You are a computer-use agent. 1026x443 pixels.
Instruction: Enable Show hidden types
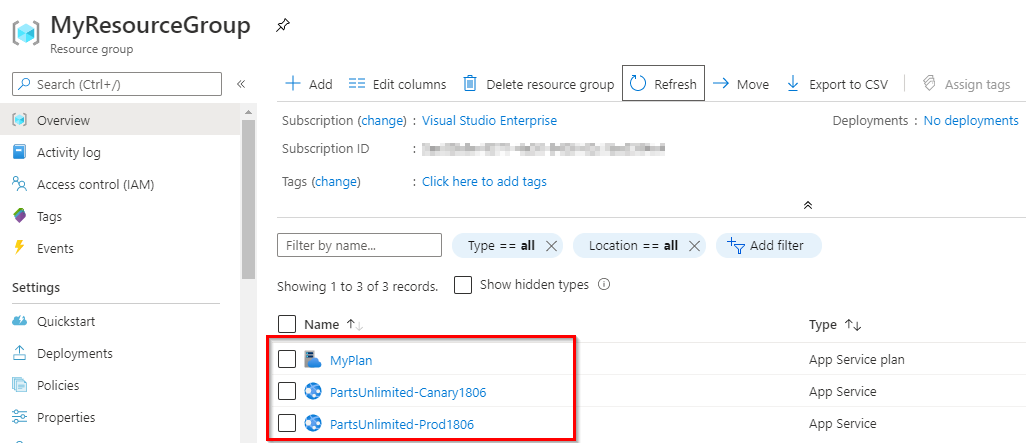[463, 285]
